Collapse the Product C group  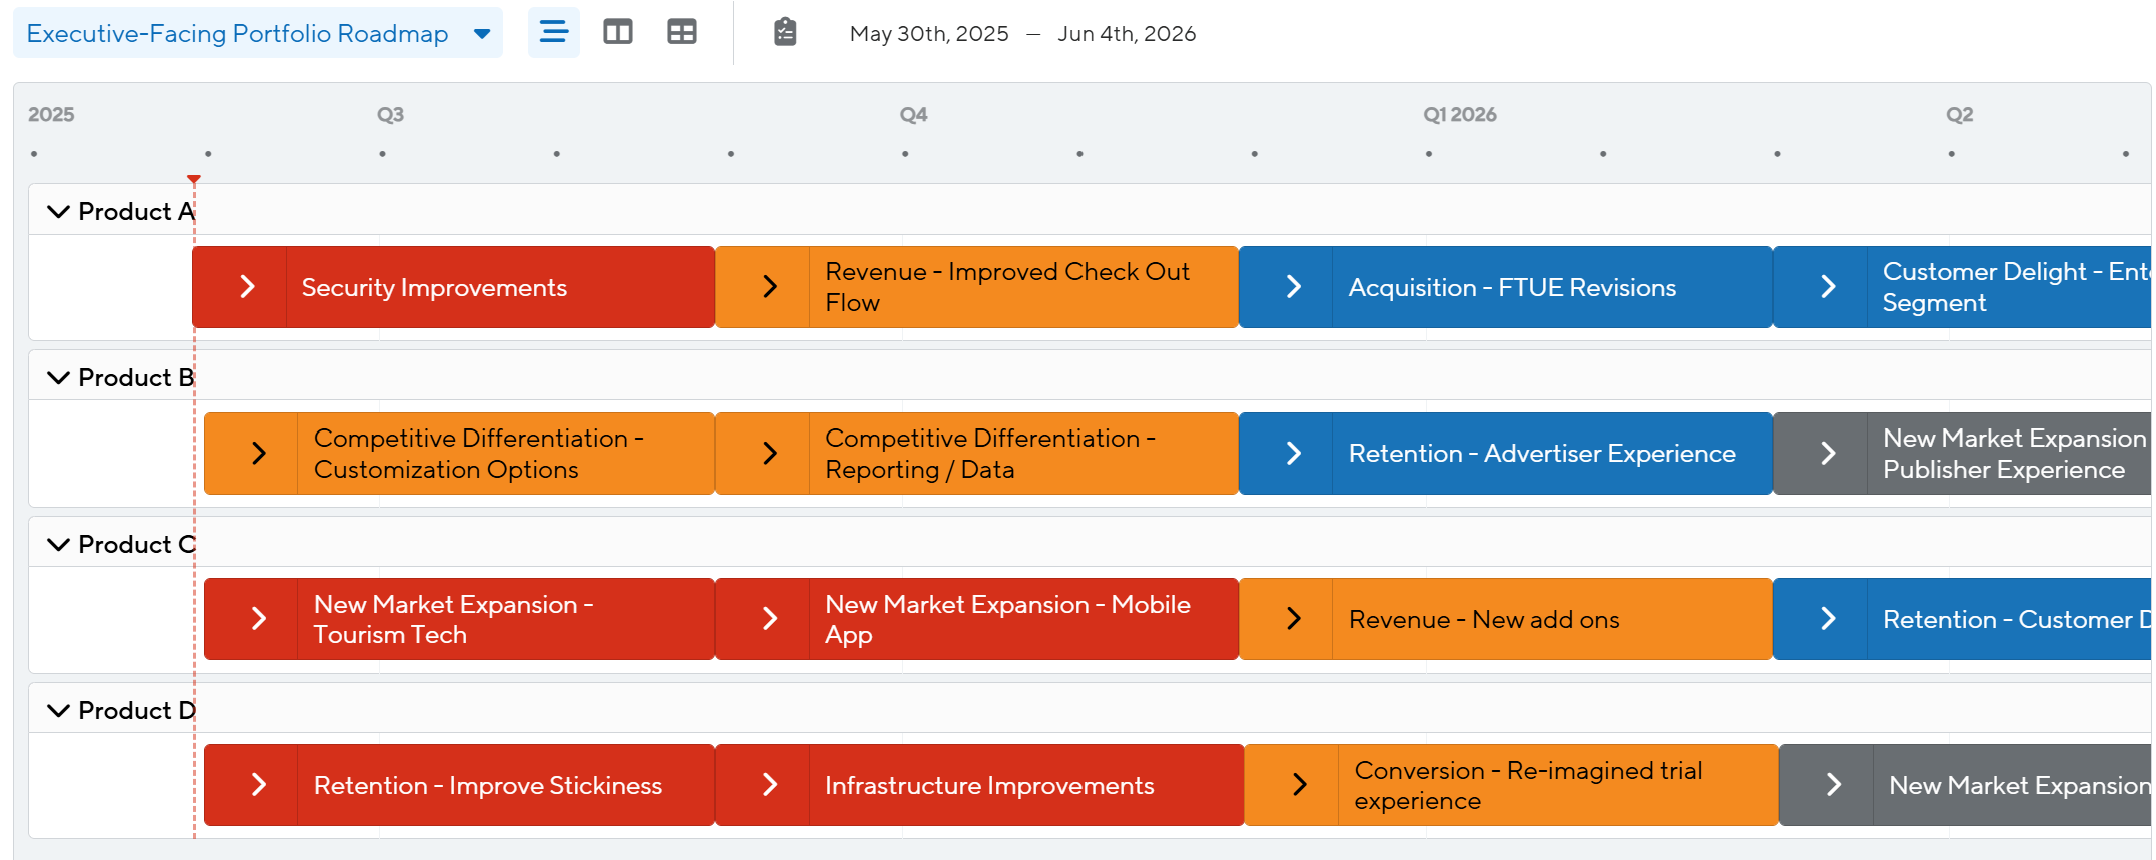[x=59, y=545]
